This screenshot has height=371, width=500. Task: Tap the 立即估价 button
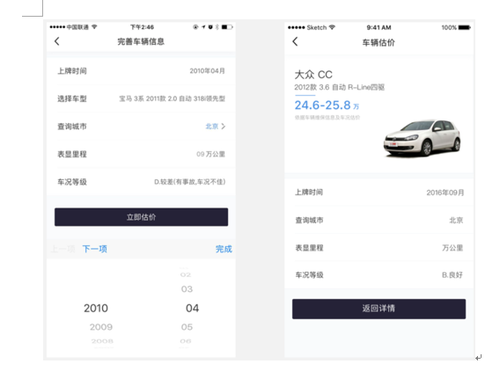[141, 217]
